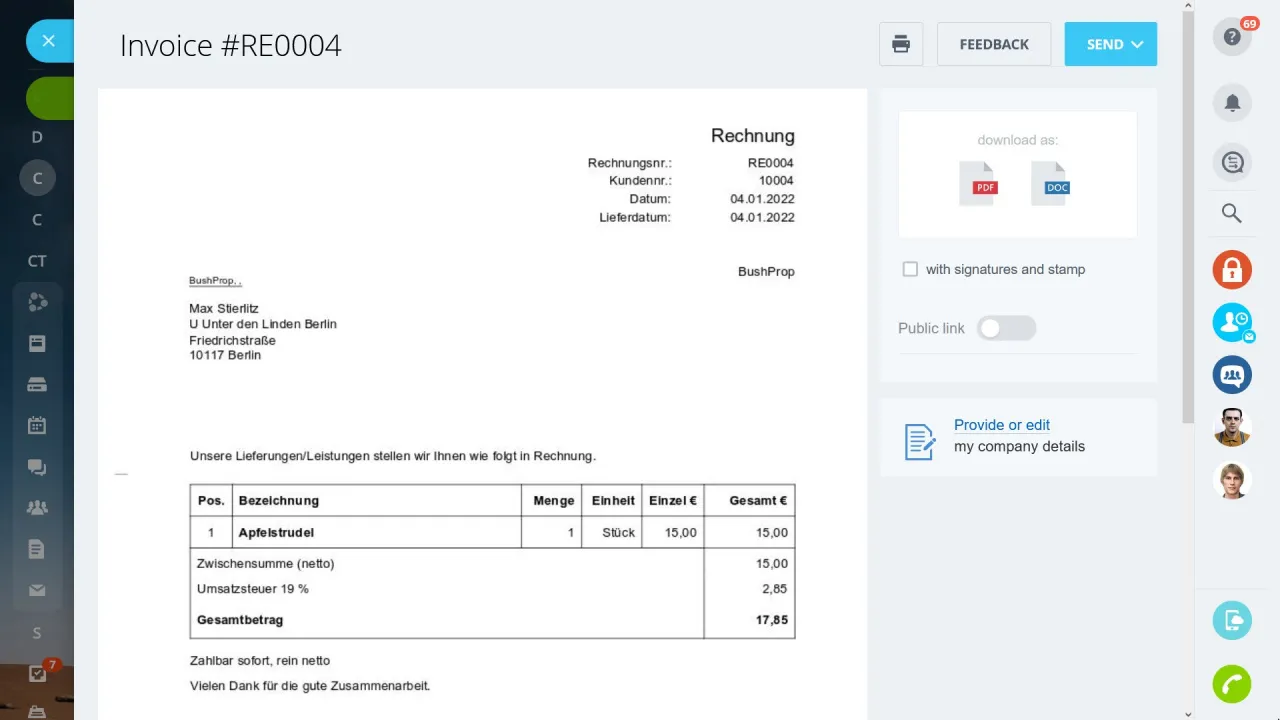Select the D workspace in the left sidebar
Image resolution: width=1280 pixels, height=720 pixels.
(x=36, y=136)
